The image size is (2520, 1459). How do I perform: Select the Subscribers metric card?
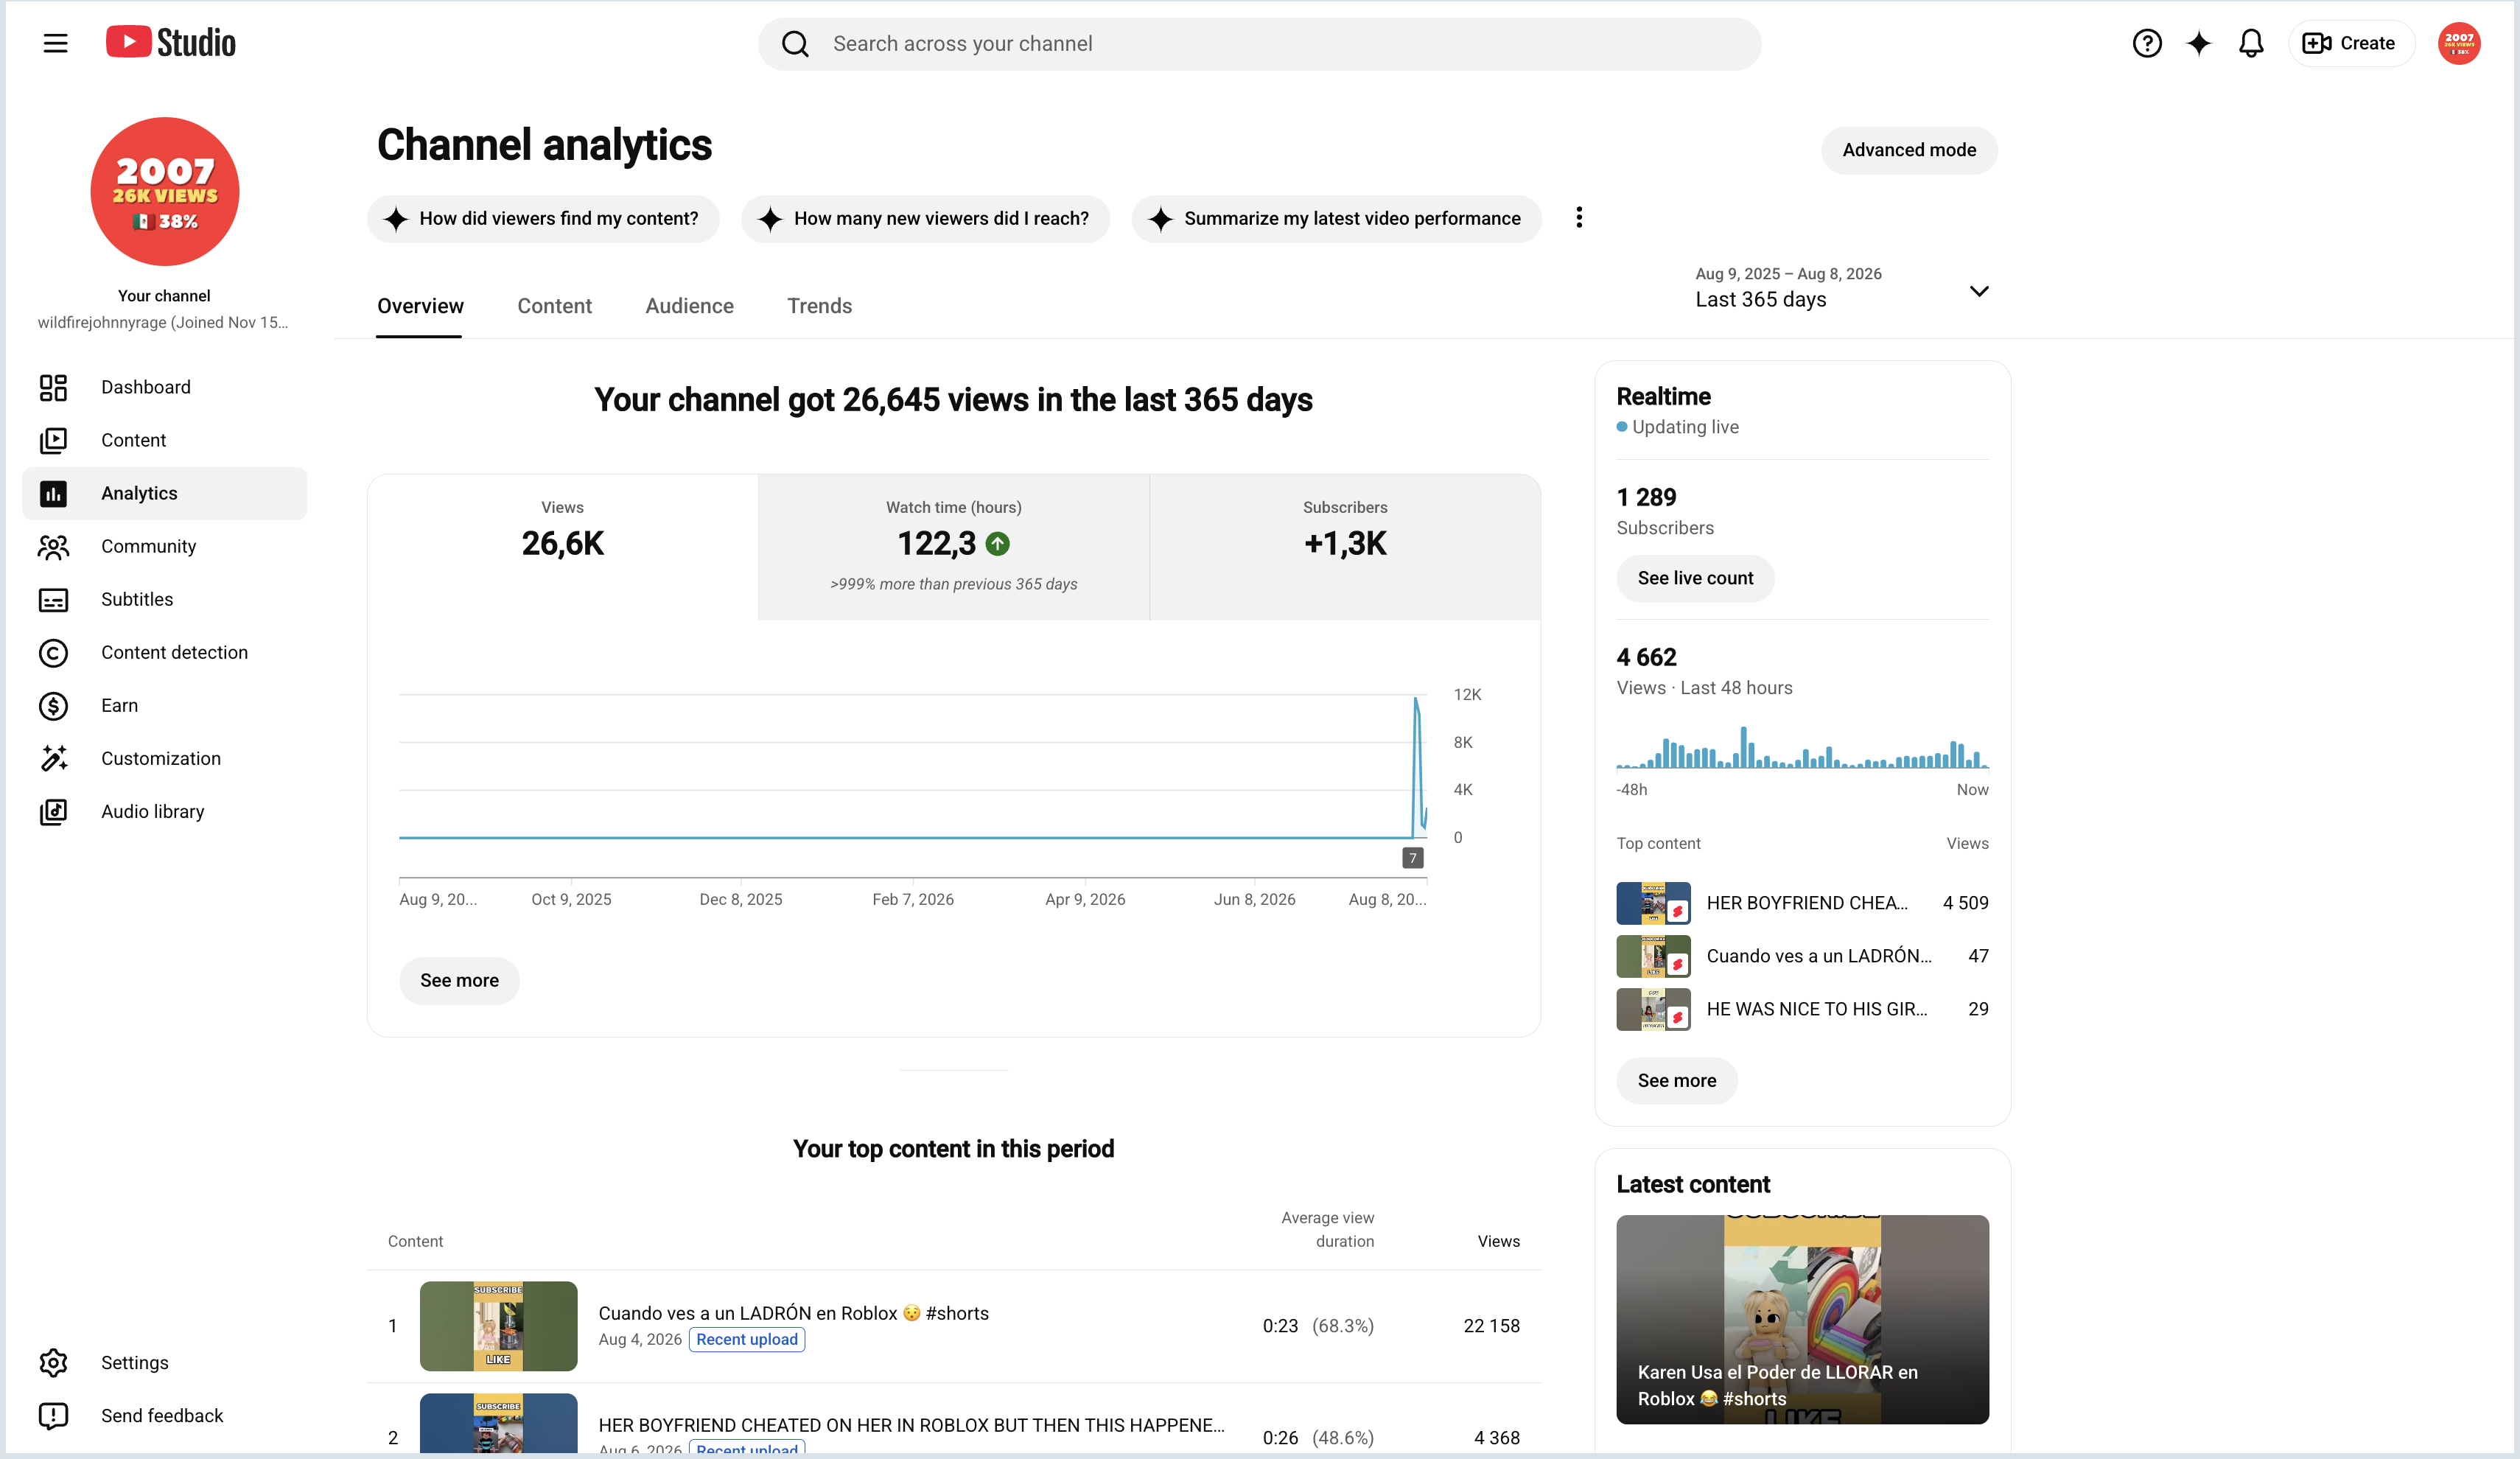[x=1345, y=547]
